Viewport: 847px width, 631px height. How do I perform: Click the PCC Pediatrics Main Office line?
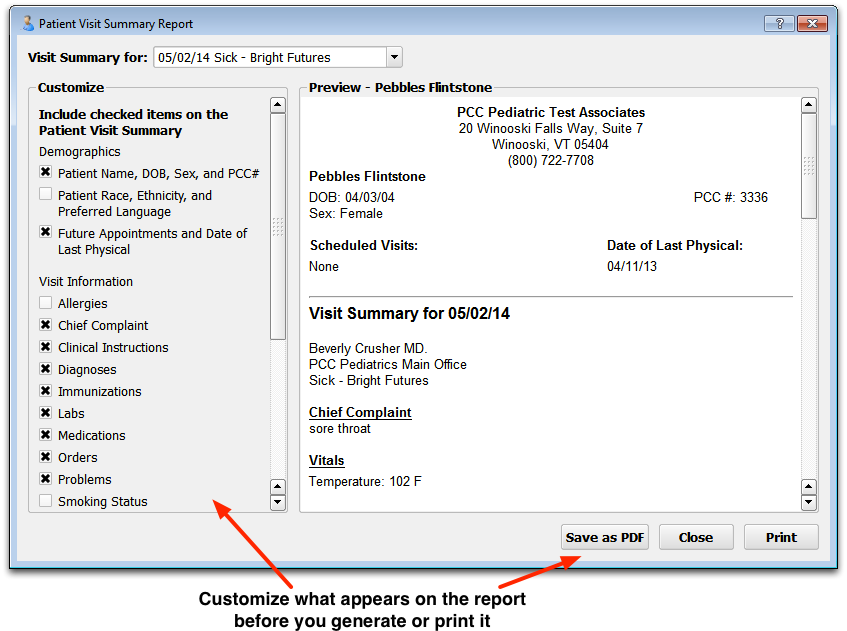point(388,364)
